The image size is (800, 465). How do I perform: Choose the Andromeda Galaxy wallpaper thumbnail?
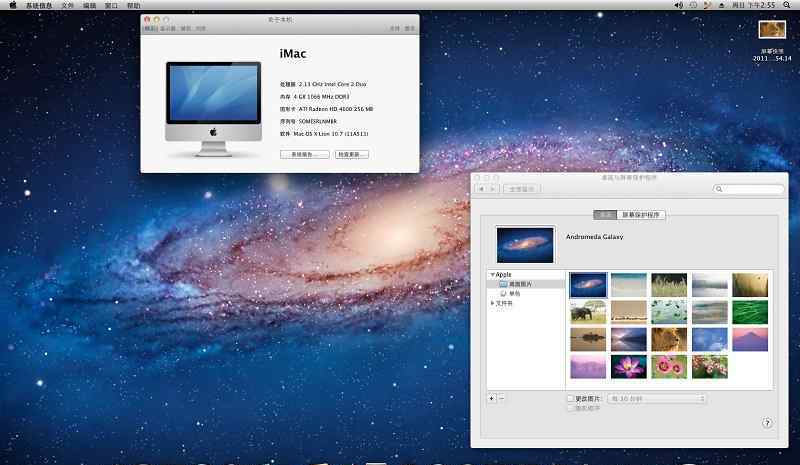point(588,285)
